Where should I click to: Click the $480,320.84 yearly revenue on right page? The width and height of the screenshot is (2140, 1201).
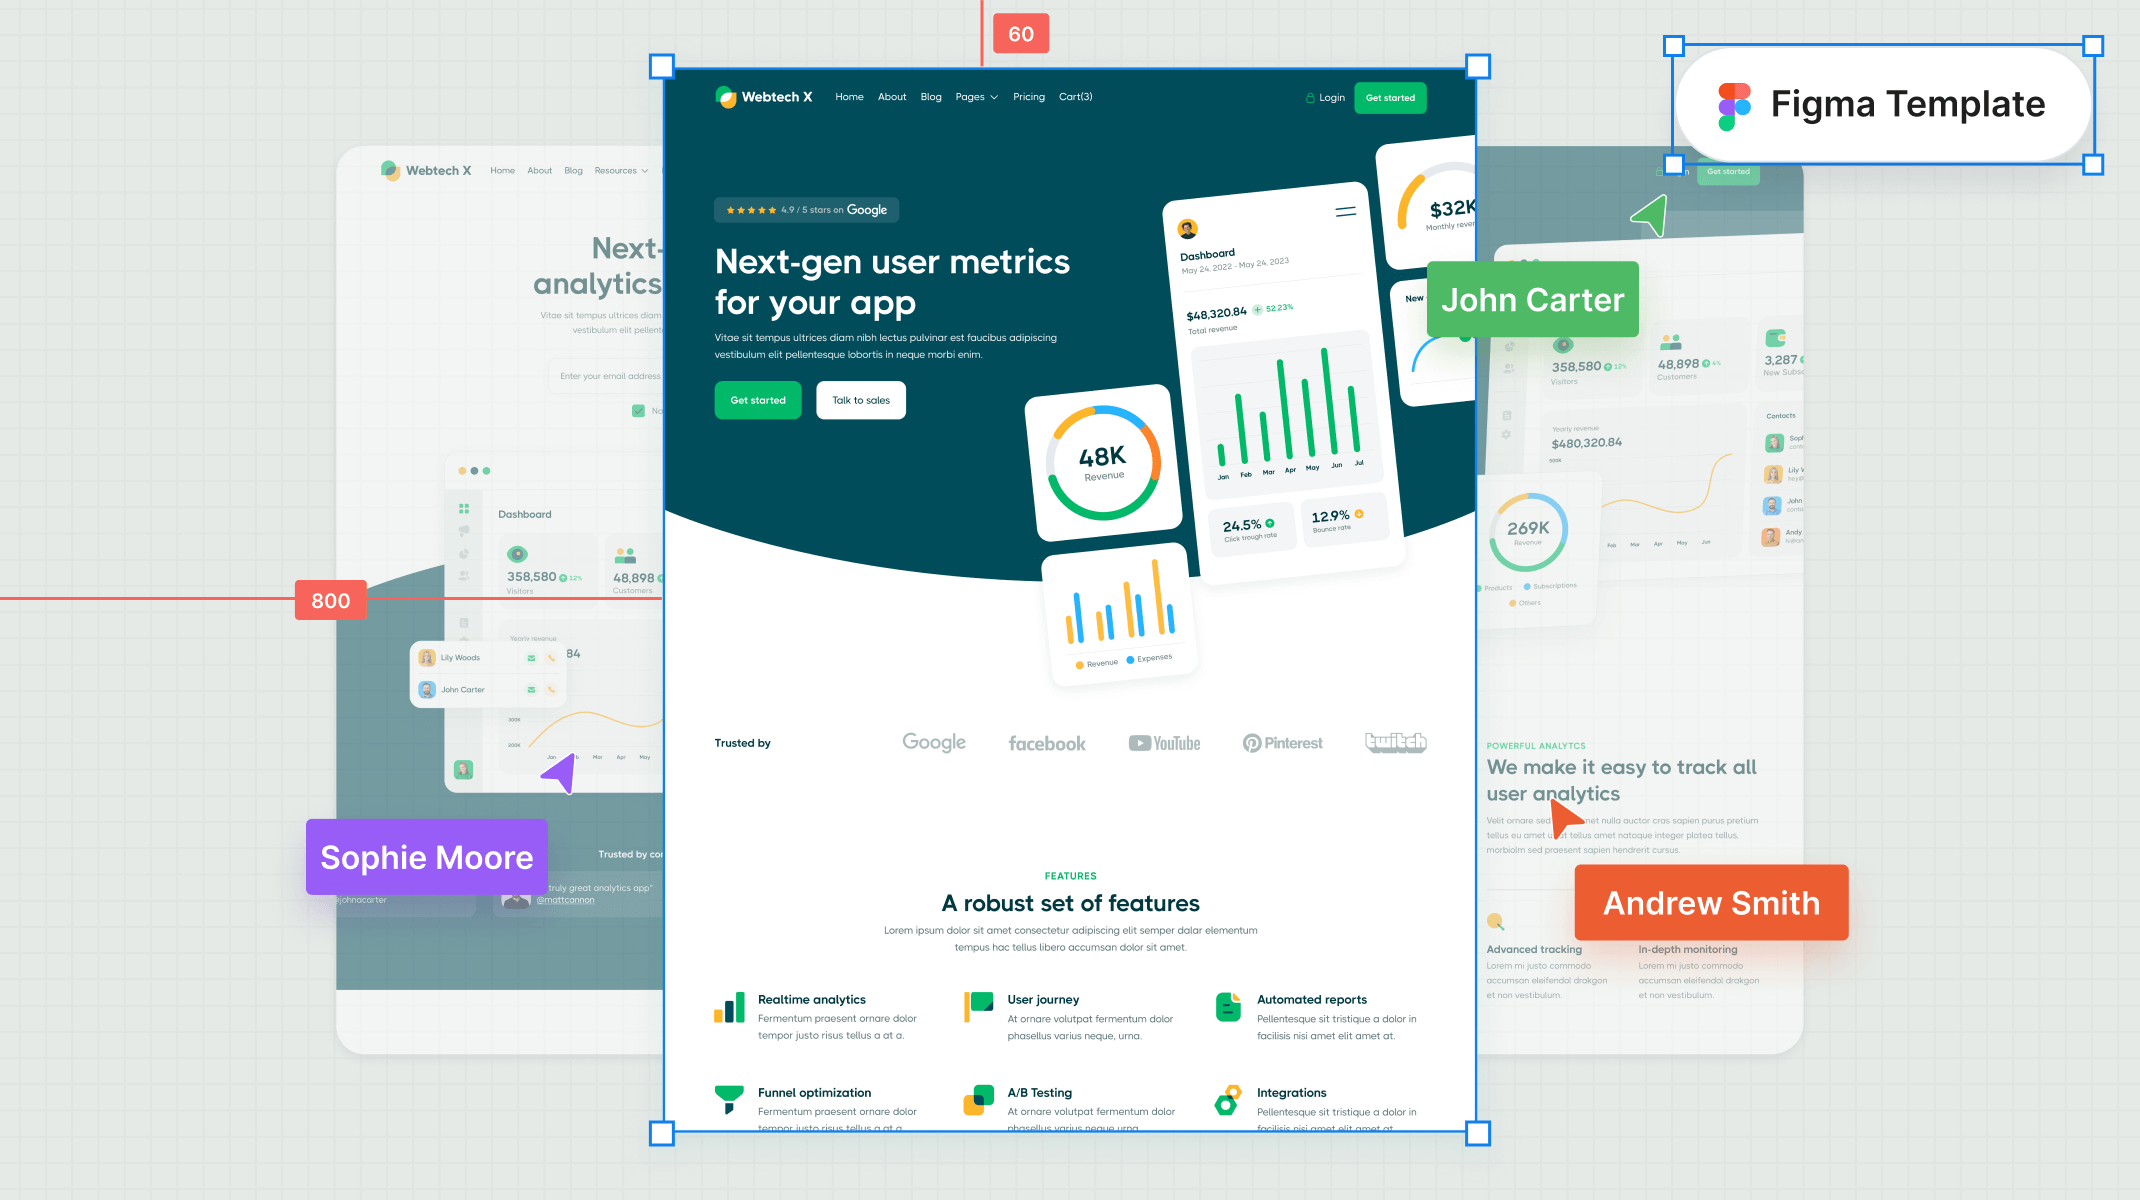point(1587,443)
